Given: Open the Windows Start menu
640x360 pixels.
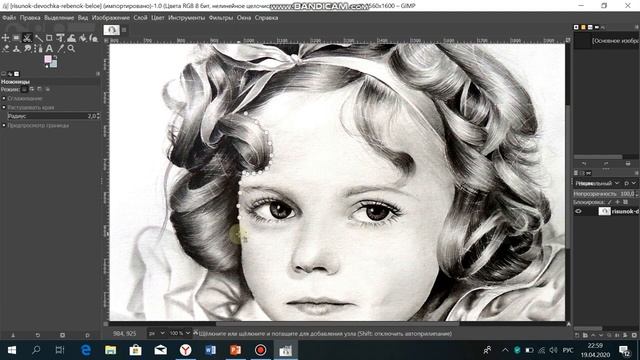Looking at the screenshot, I should click(x=11, y=350).
